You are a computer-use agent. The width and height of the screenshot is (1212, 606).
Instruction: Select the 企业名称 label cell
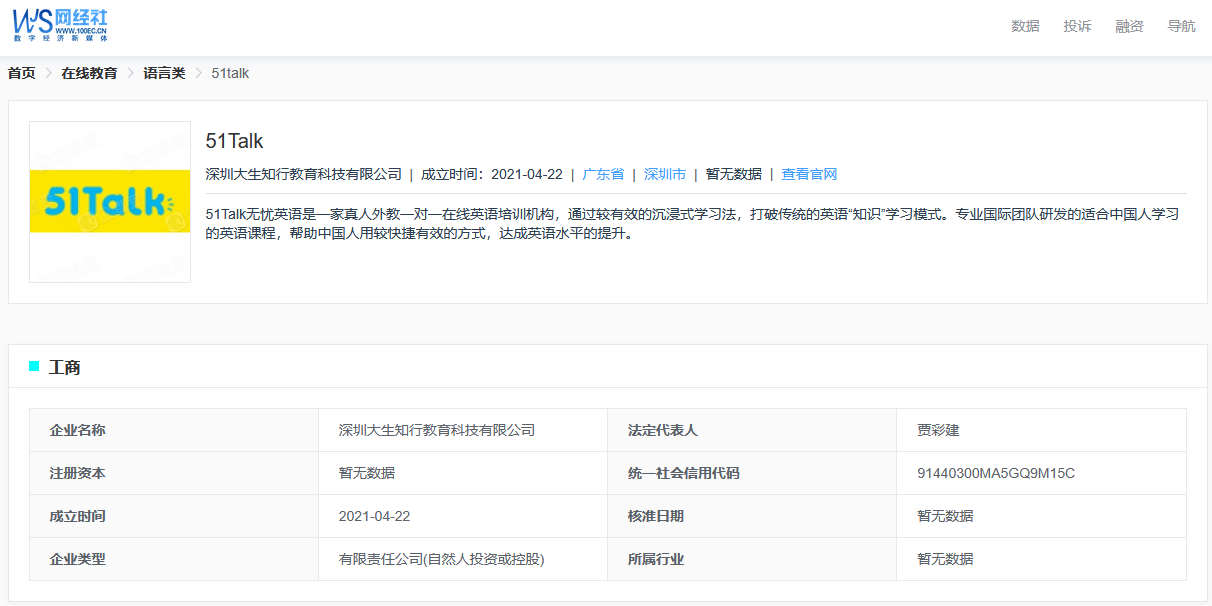174,430
